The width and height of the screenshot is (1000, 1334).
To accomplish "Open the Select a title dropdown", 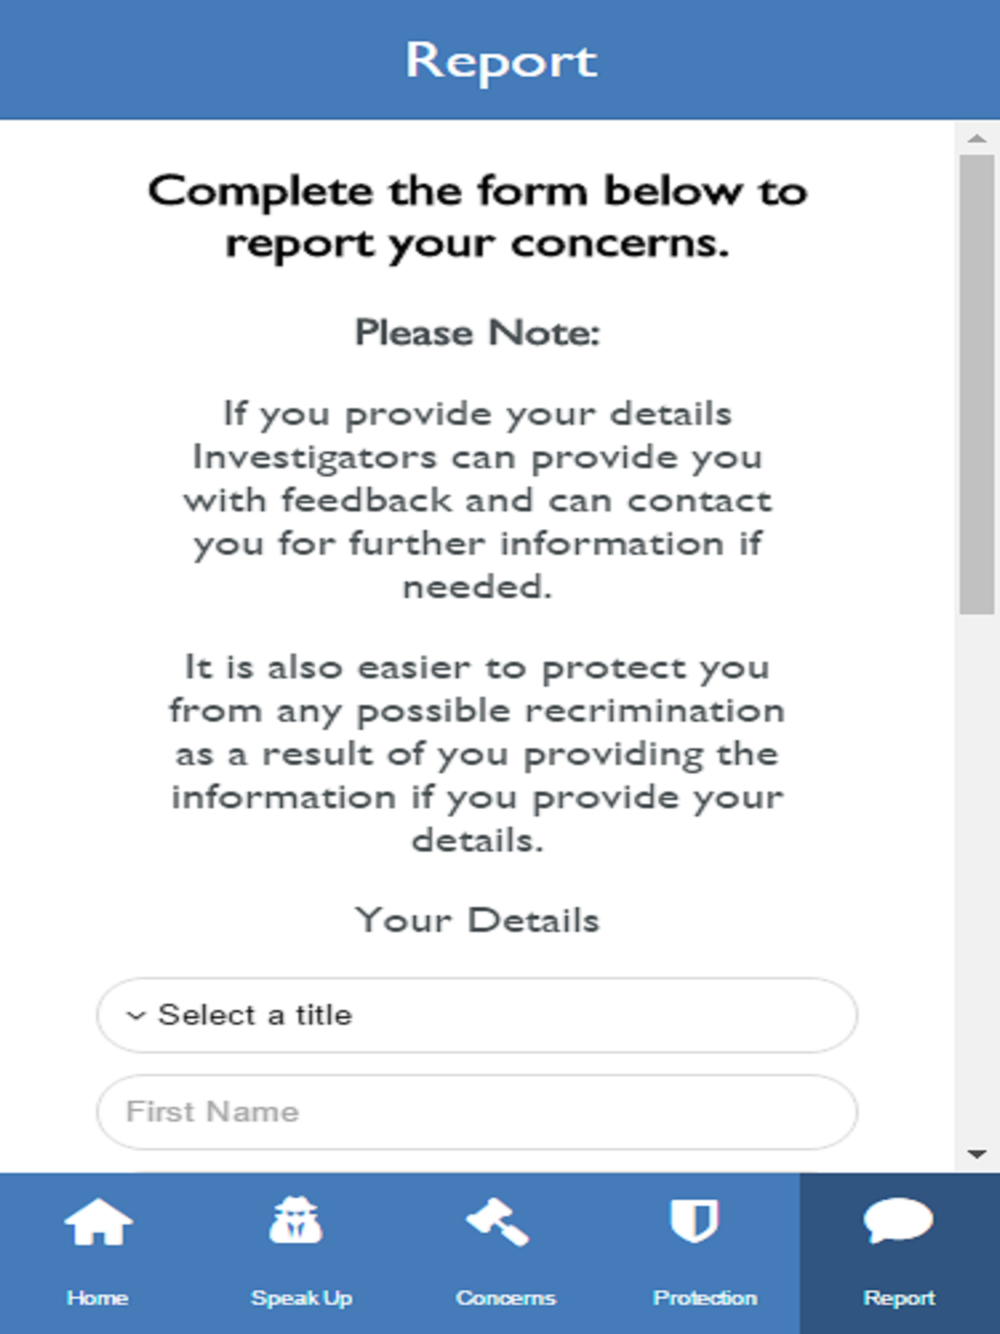I will click(x=477, y=1015).
